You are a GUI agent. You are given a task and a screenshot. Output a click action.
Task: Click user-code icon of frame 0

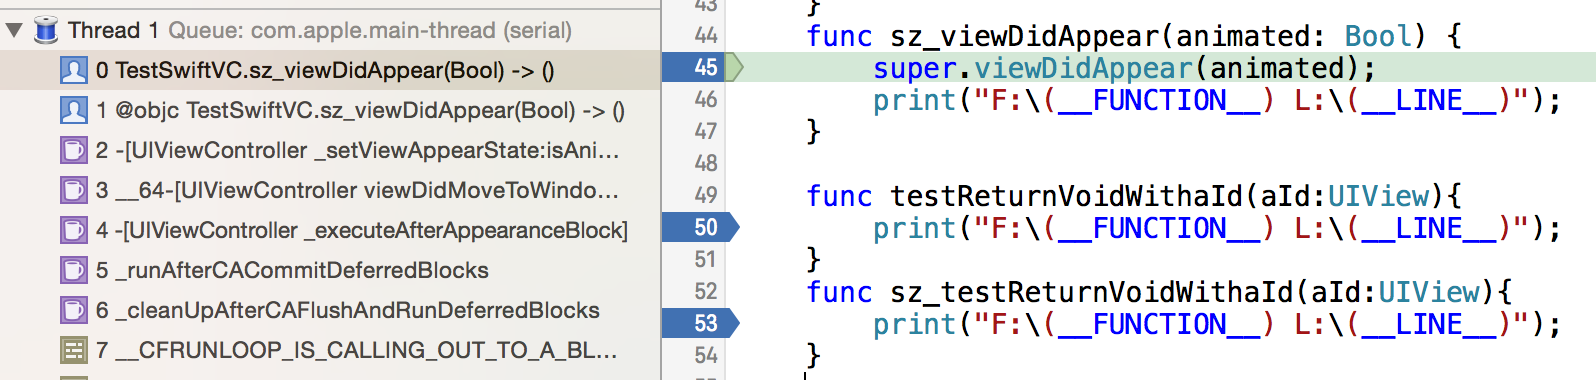(x=74, y=71)
